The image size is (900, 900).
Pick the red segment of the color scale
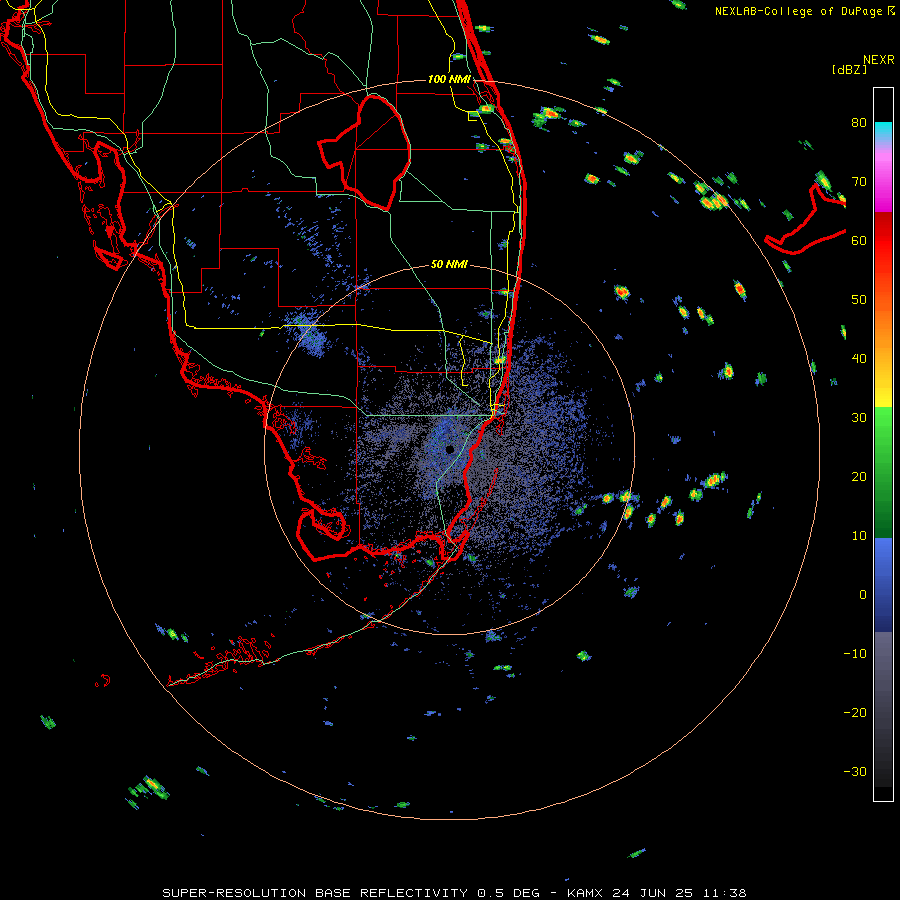[x=883, y=241]
